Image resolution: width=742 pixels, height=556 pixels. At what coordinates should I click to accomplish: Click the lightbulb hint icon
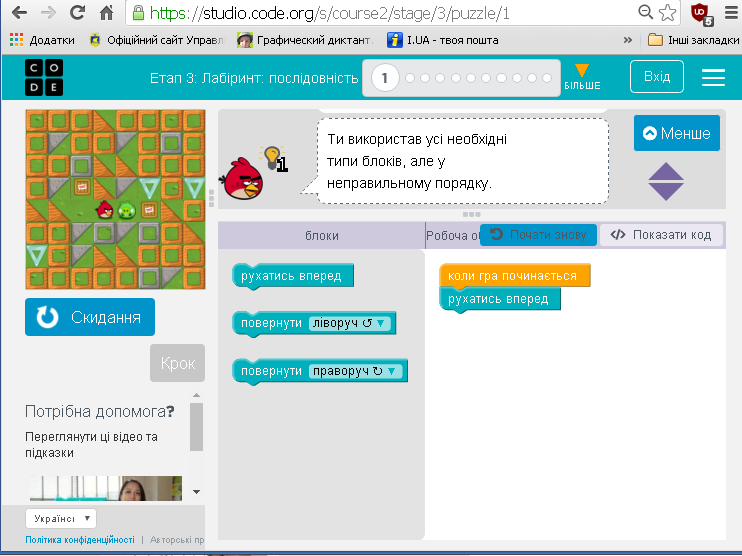(273, 158)
